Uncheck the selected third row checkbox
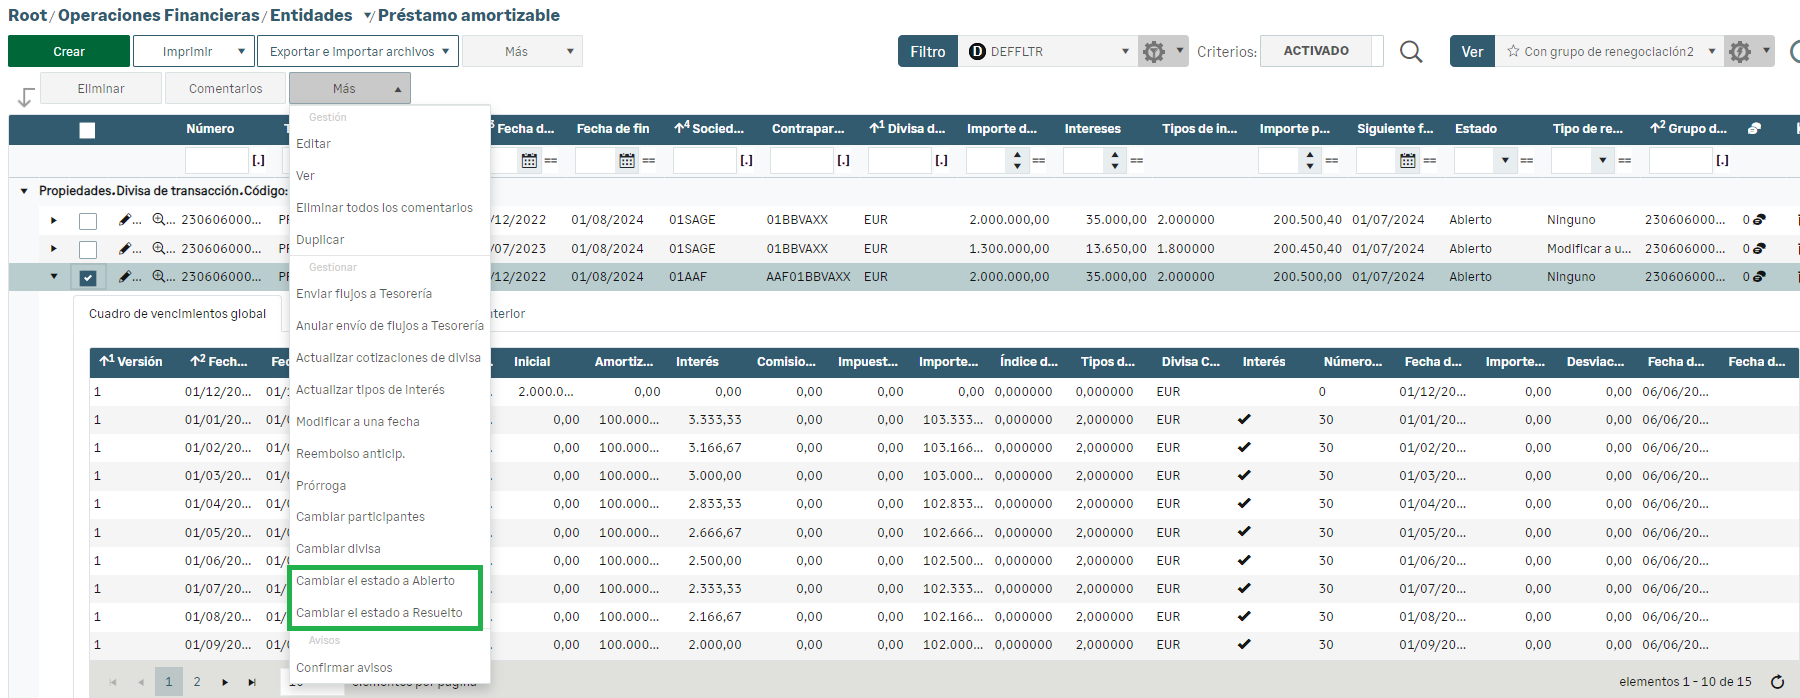Screen dimensions: 1800x698 [88, 278]
